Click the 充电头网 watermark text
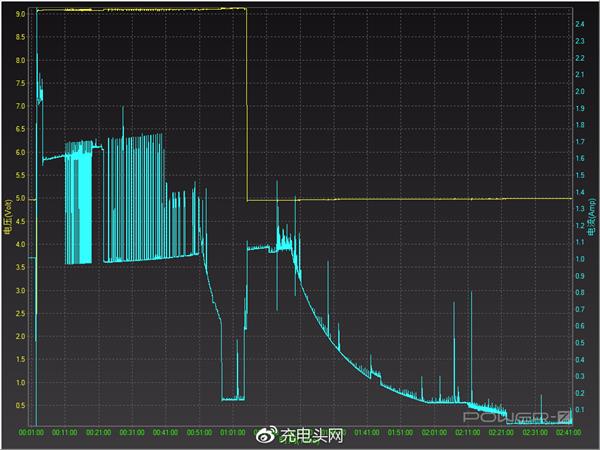 pos(310,436)
